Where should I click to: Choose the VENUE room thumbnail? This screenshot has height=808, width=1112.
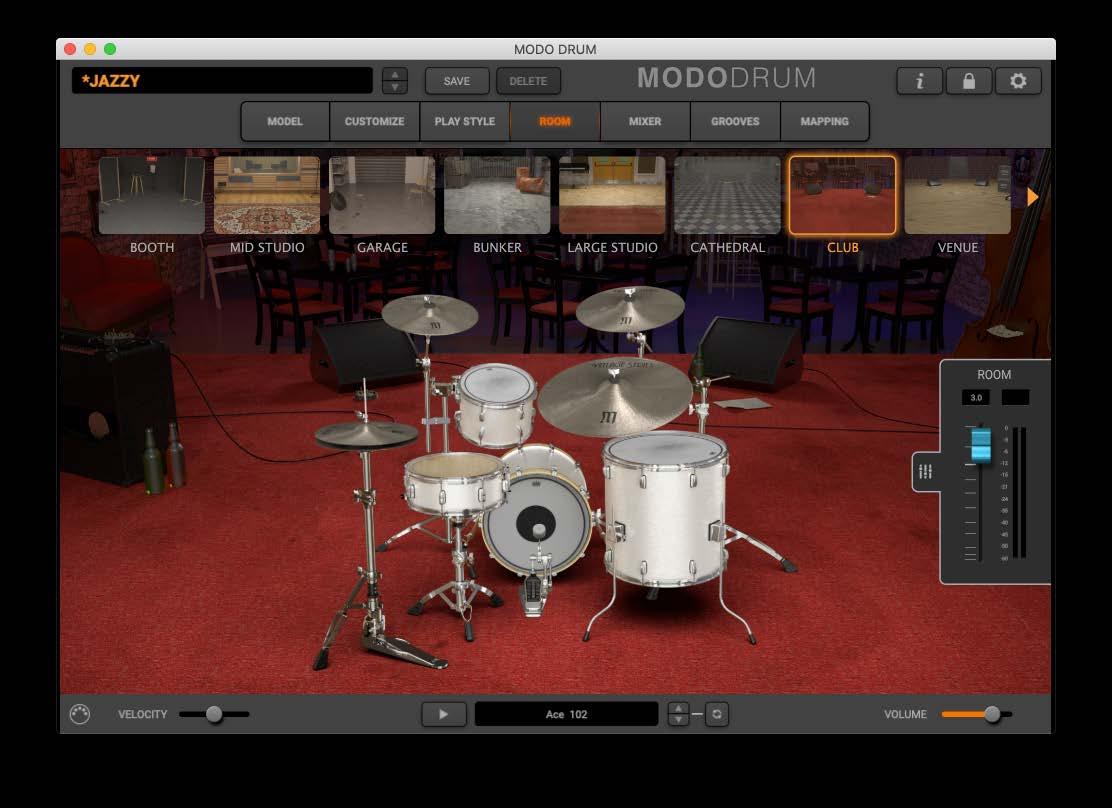[x=957, y=195]
